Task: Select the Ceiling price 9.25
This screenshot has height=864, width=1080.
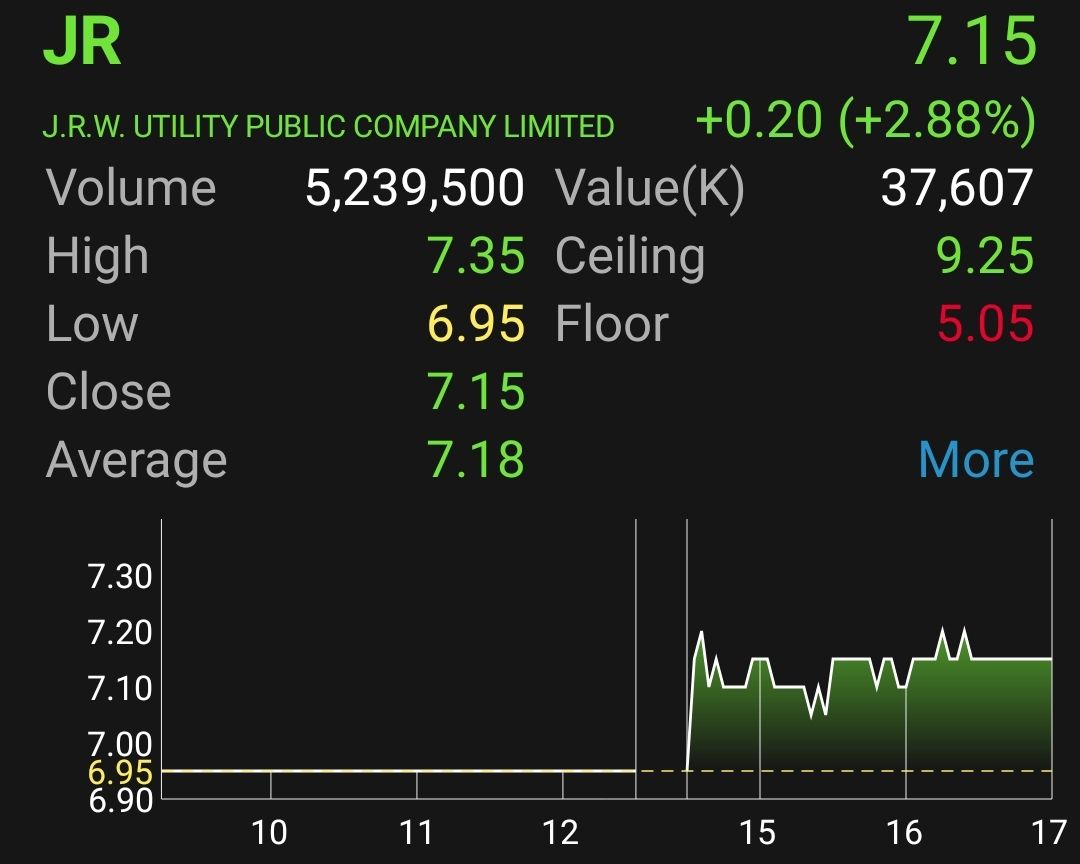Action: 985,256
